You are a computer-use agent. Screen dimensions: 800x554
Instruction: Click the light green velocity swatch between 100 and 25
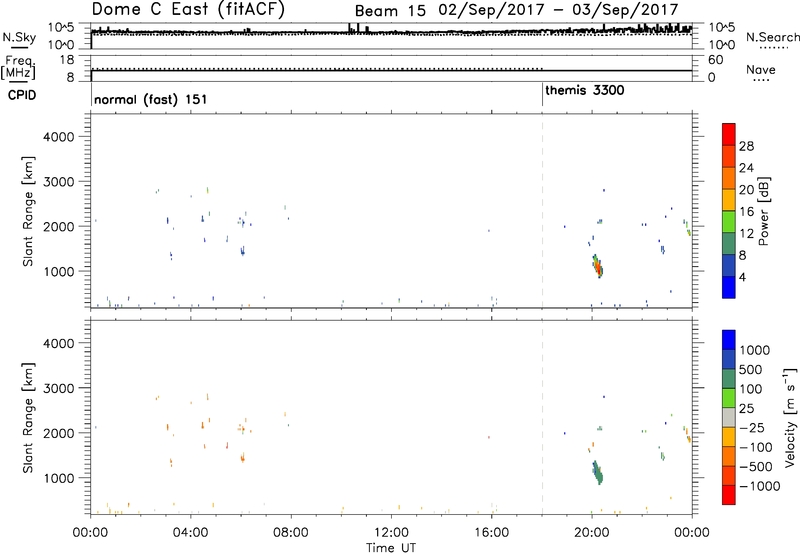coord(729,397)
